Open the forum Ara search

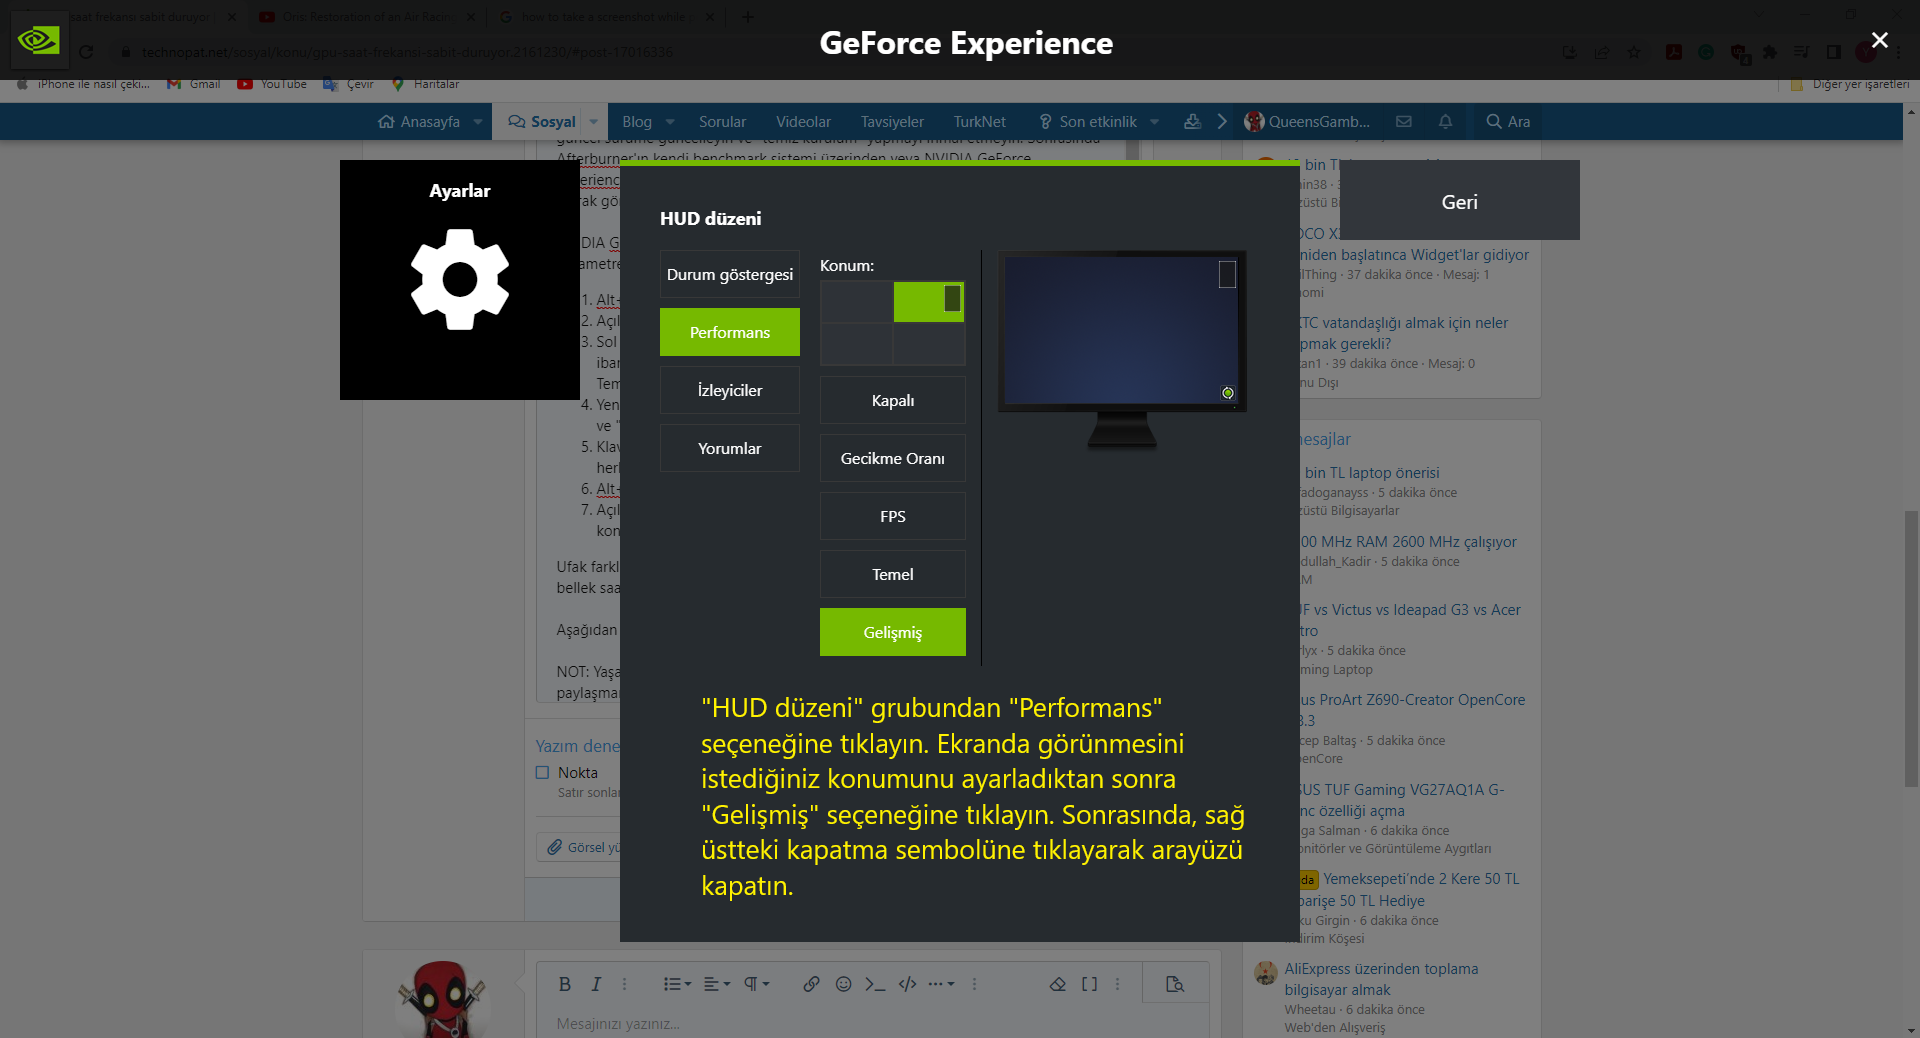click(1508, 122)
